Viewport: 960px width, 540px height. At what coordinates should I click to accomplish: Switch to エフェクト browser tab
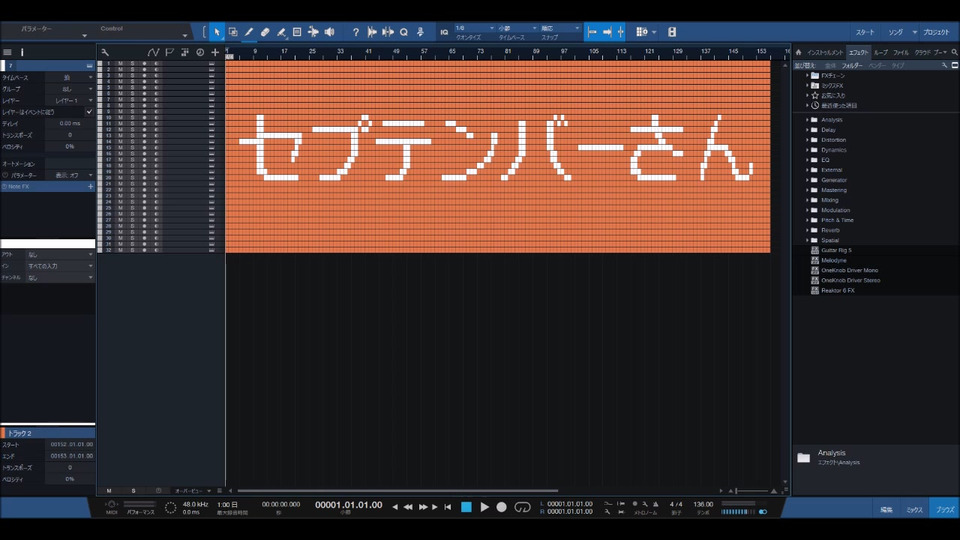pyautogui.click(x=858, y=53)
